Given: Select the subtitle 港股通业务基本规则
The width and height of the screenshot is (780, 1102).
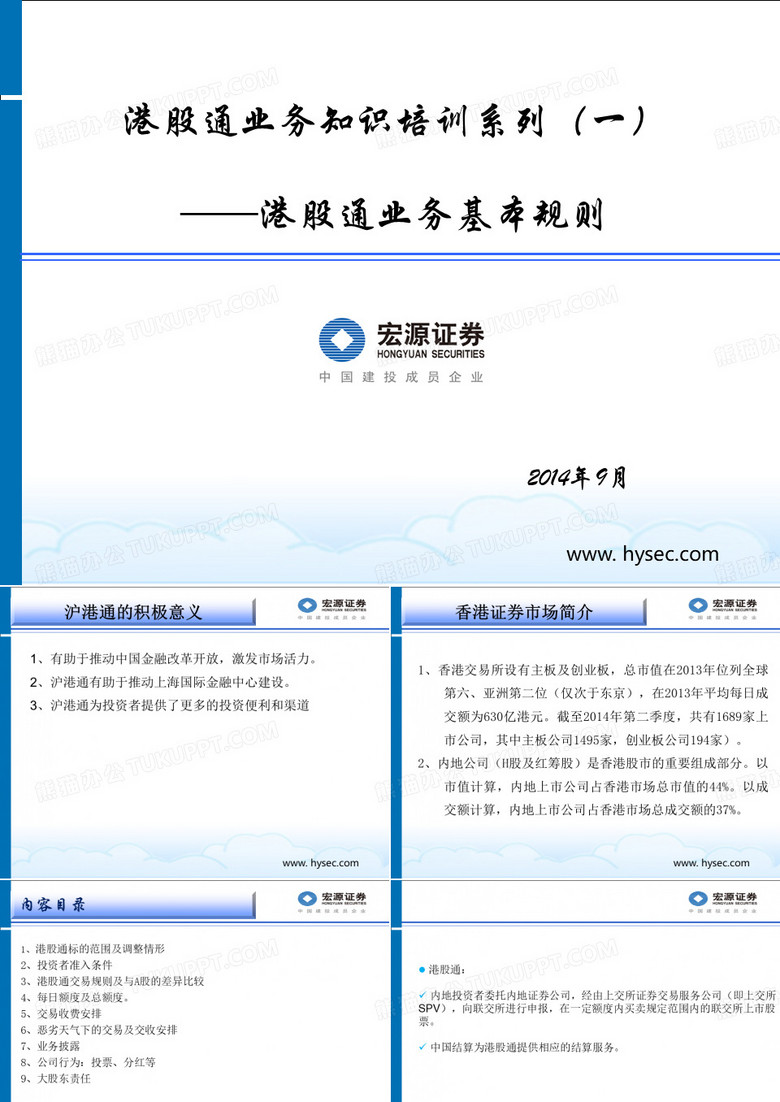Looking at the screenshot, I should click(x=431, y=214).
